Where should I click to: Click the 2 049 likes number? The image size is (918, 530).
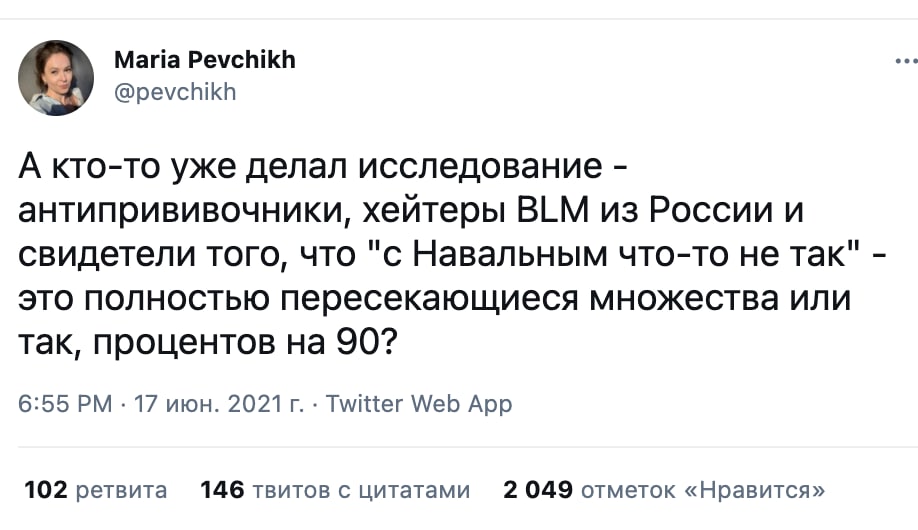pos(538,490)
